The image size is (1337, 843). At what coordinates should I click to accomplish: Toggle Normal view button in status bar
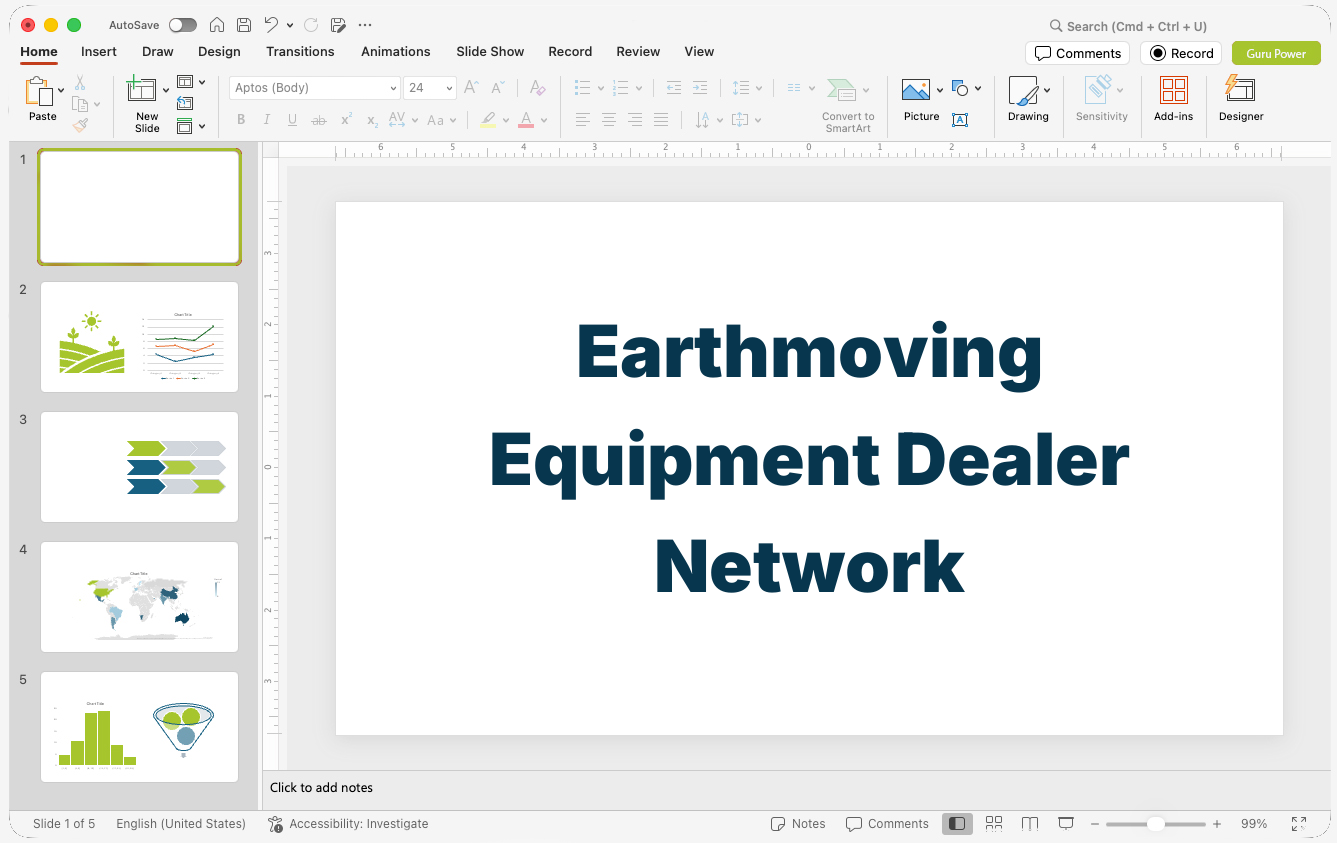[957, 824]
